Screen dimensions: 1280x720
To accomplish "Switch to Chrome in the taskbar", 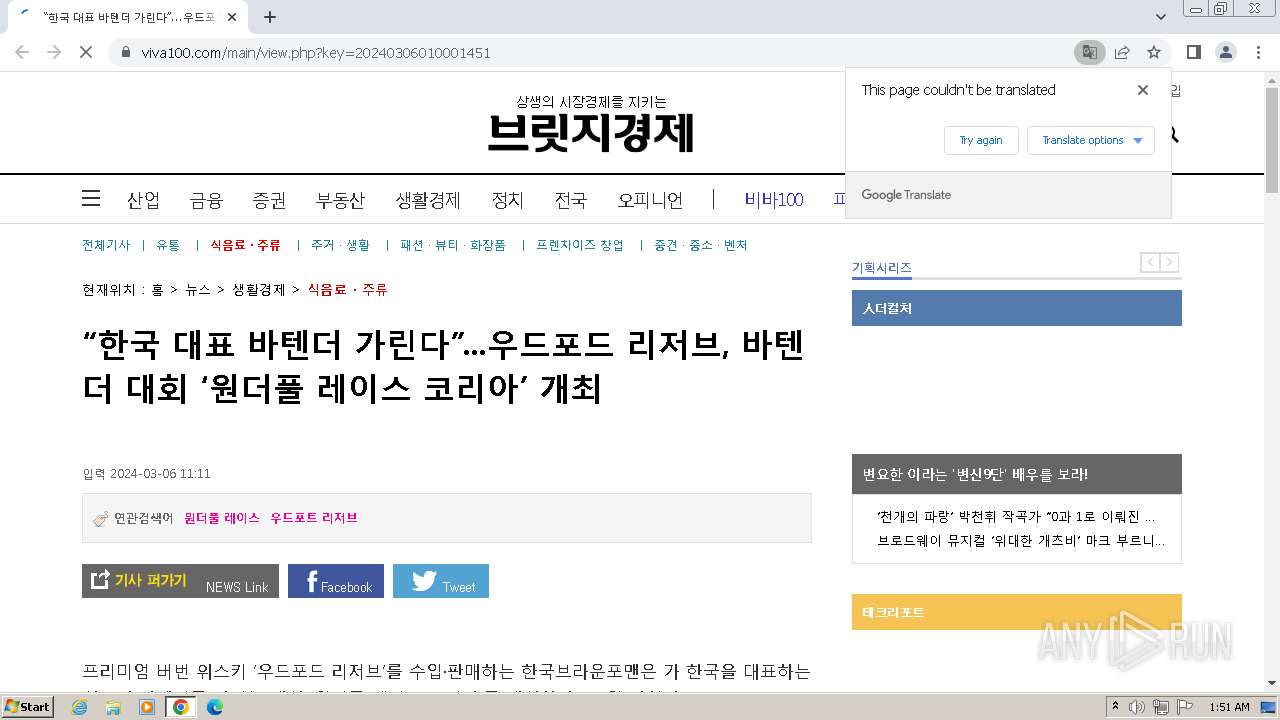I will (x=181, y=707).
